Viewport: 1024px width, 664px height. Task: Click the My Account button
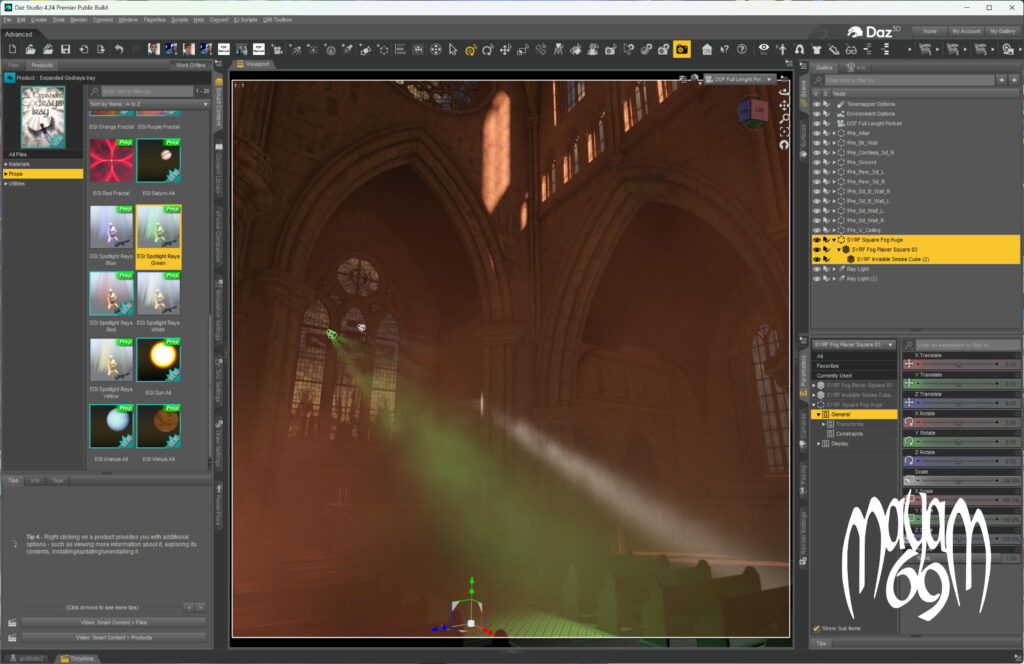pos(966,31)
